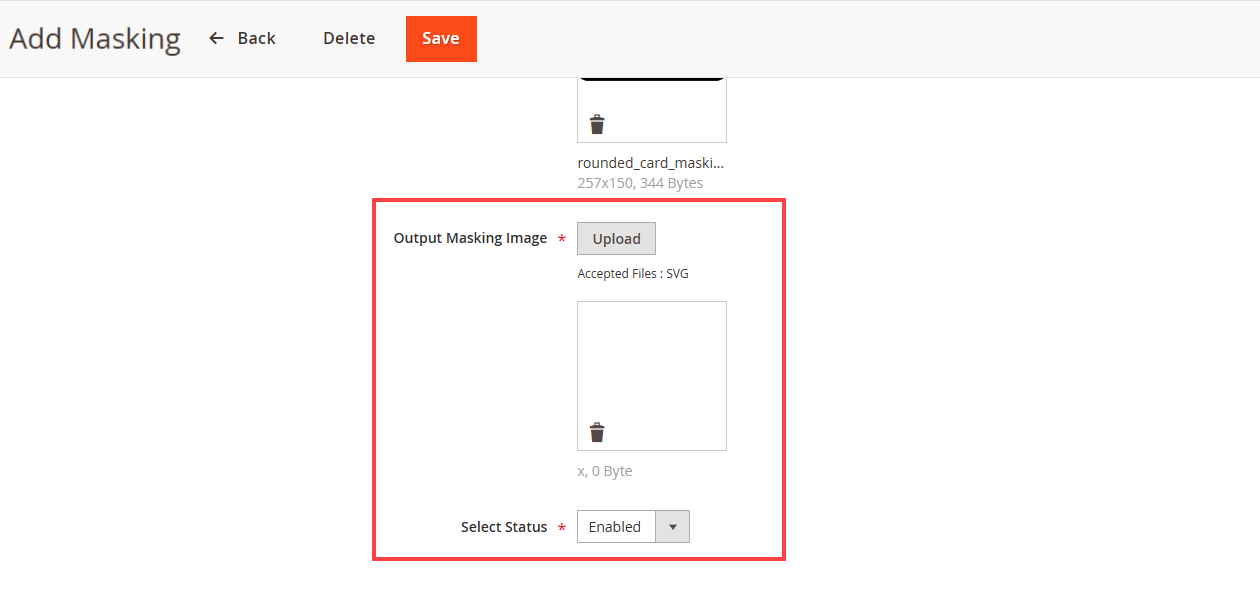Expand the Select Status dropdown arrow
The image size is (1260, 597).
tap(672, 527)
